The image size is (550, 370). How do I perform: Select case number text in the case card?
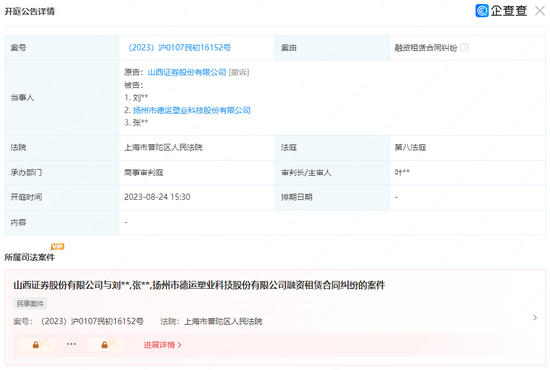(79, 321)
